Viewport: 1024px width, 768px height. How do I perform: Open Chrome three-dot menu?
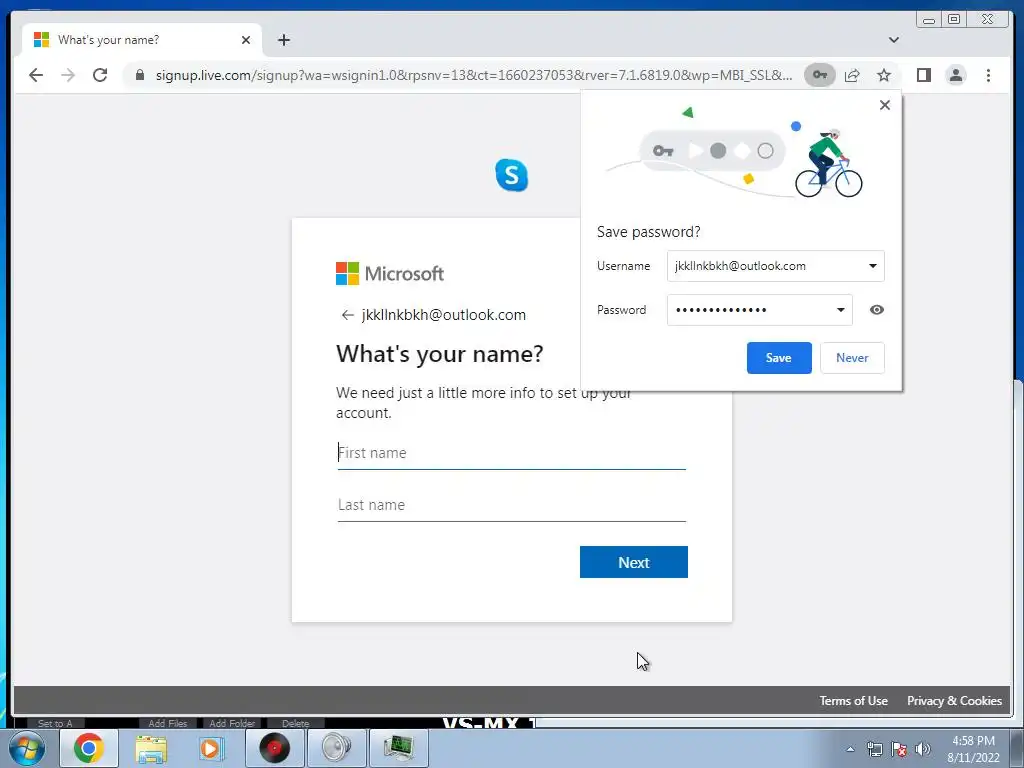[x=988, y=75]
